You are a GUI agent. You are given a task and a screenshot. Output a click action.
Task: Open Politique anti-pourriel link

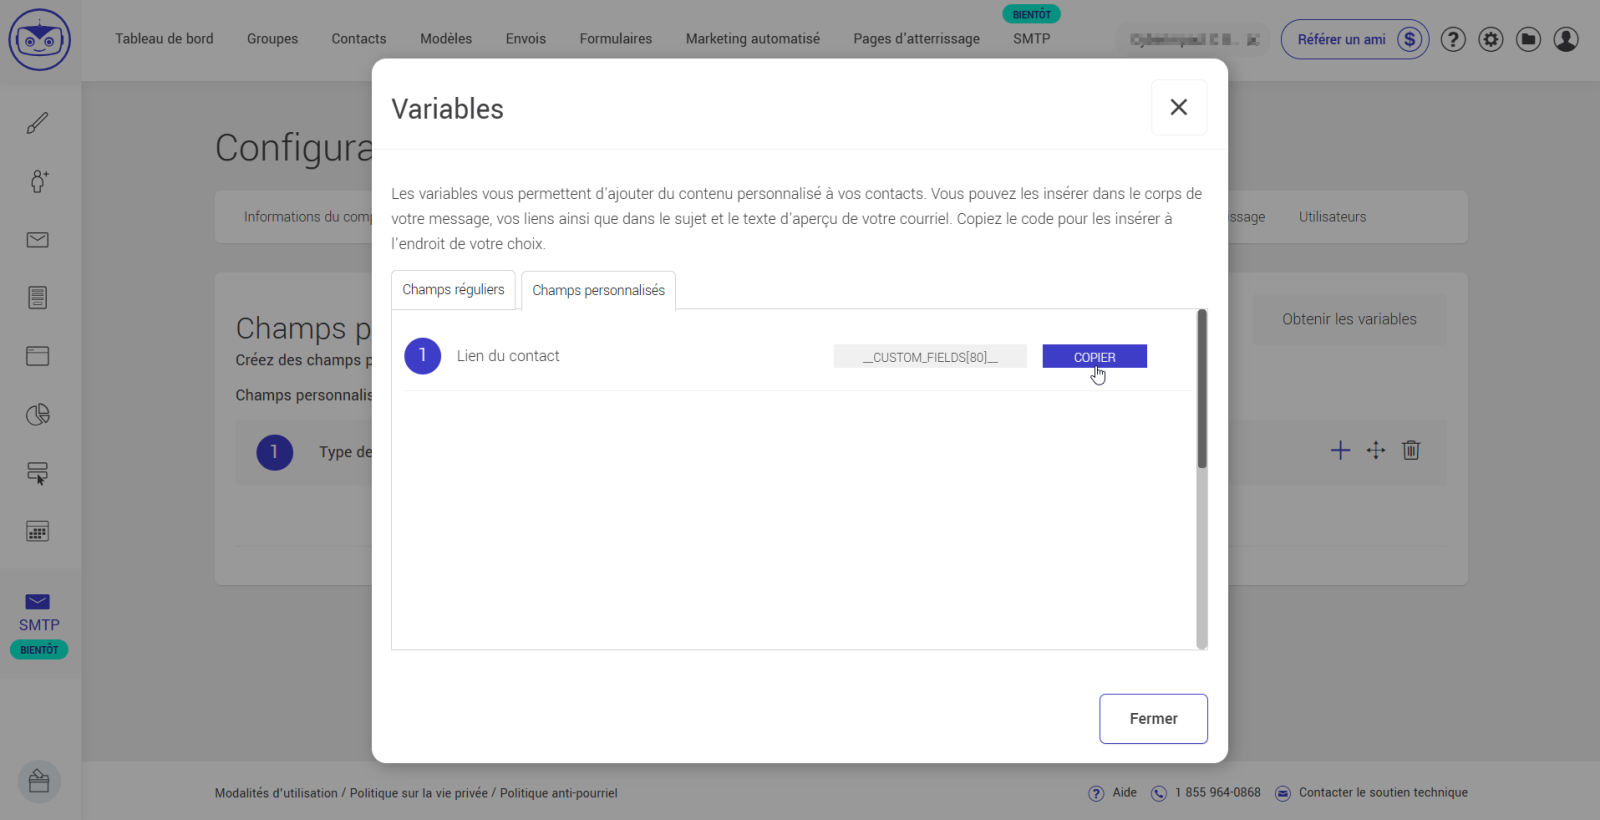(x=559, y=793)
